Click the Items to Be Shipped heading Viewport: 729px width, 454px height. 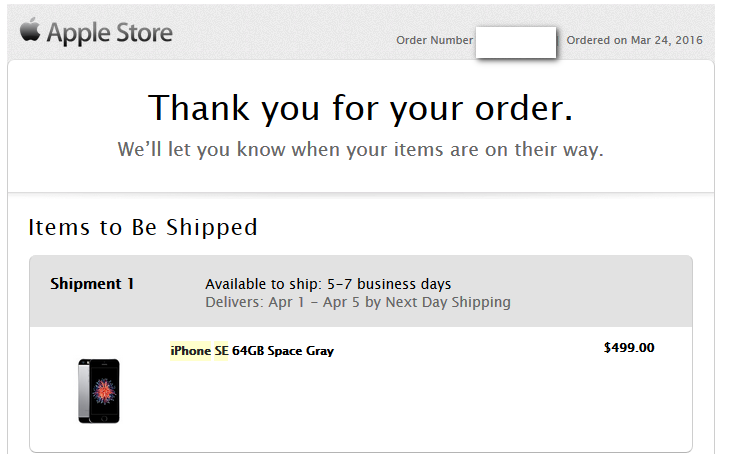(x=143, y=227)
